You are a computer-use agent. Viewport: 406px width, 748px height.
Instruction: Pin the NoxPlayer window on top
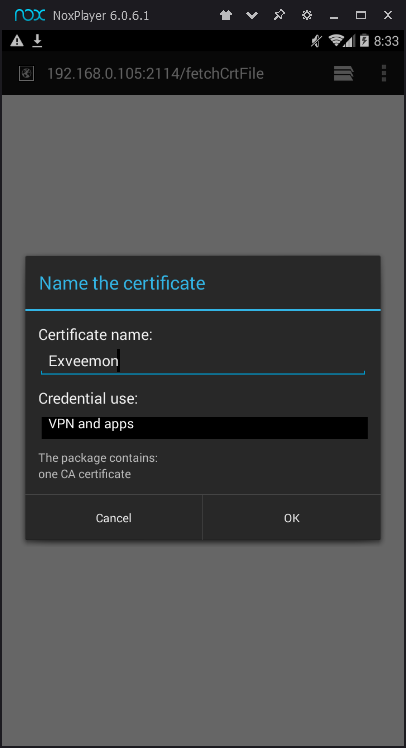click(279, 15)
